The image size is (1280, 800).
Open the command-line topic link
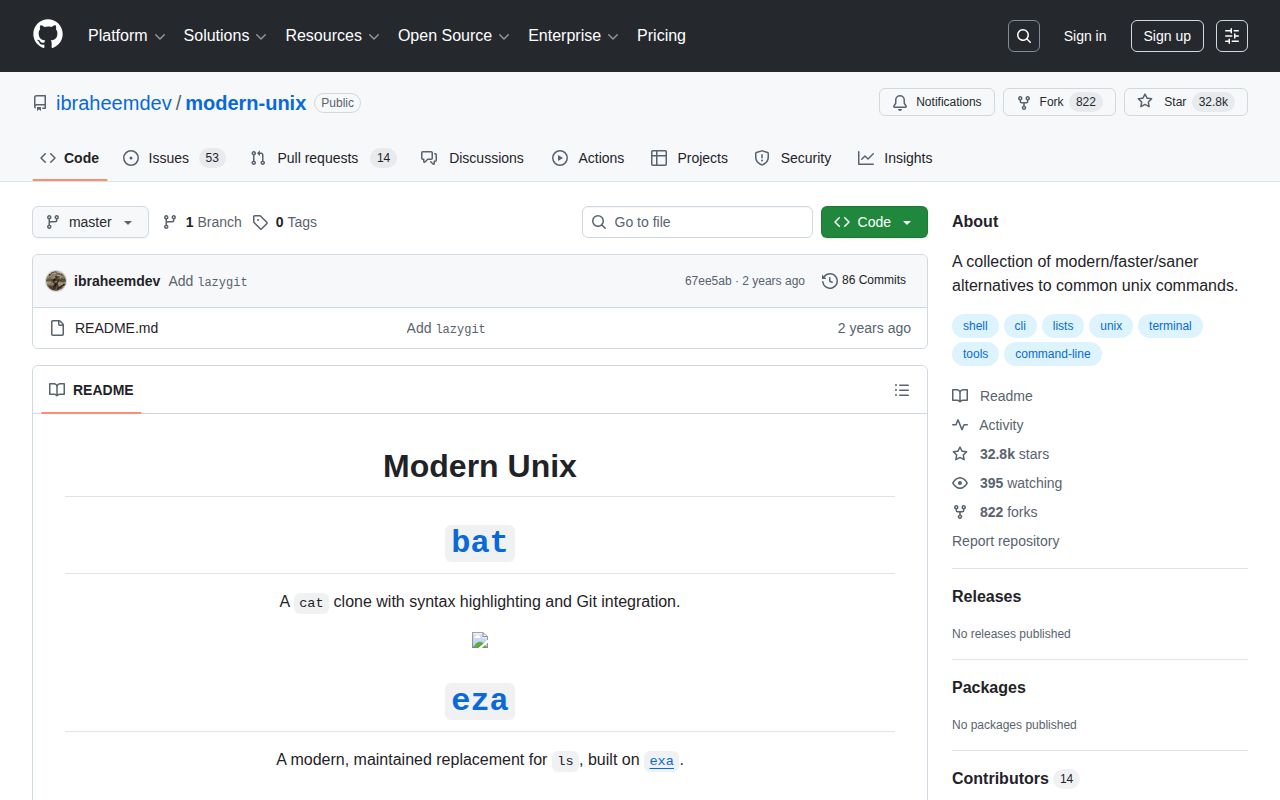tap(1052, 353)
